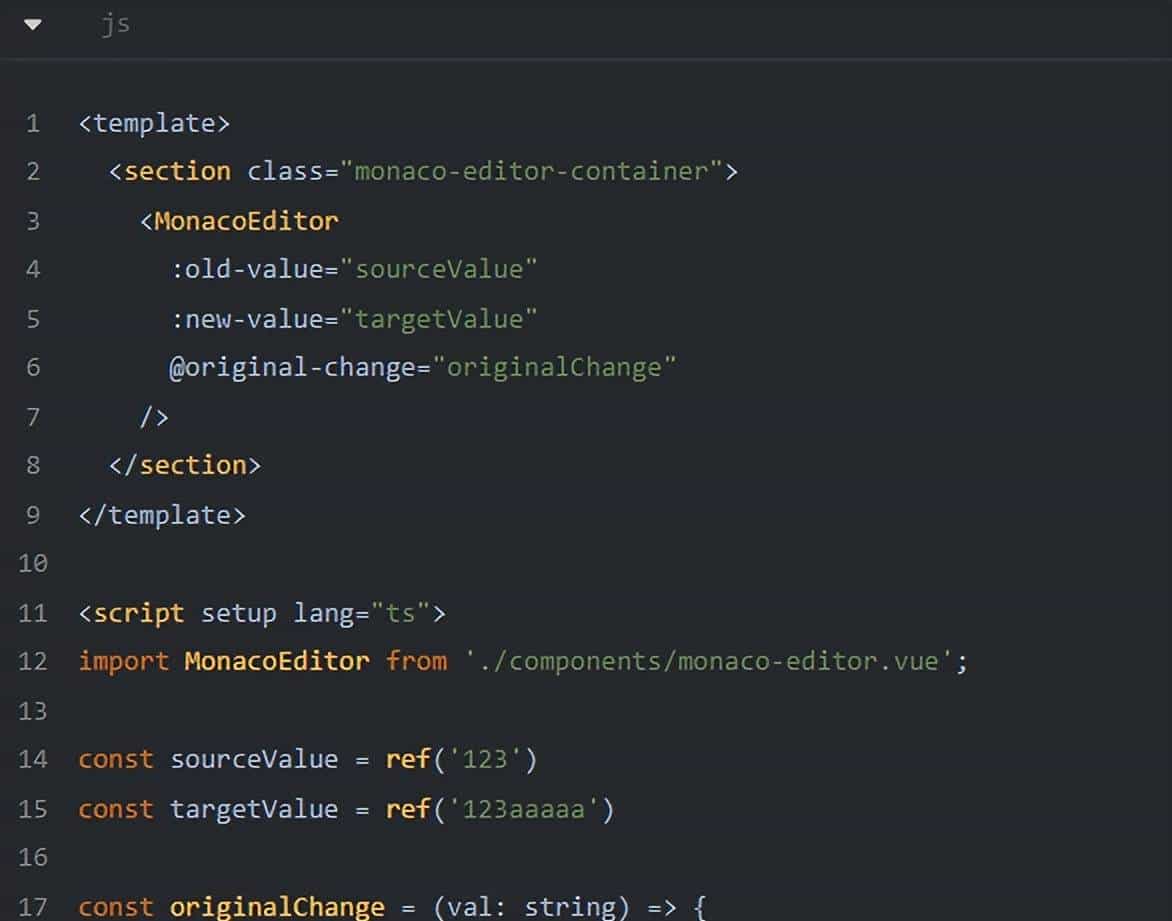Click 'originalChange' declaration on line 17
Screen dimensions: 1172x921
pos(277,908)
